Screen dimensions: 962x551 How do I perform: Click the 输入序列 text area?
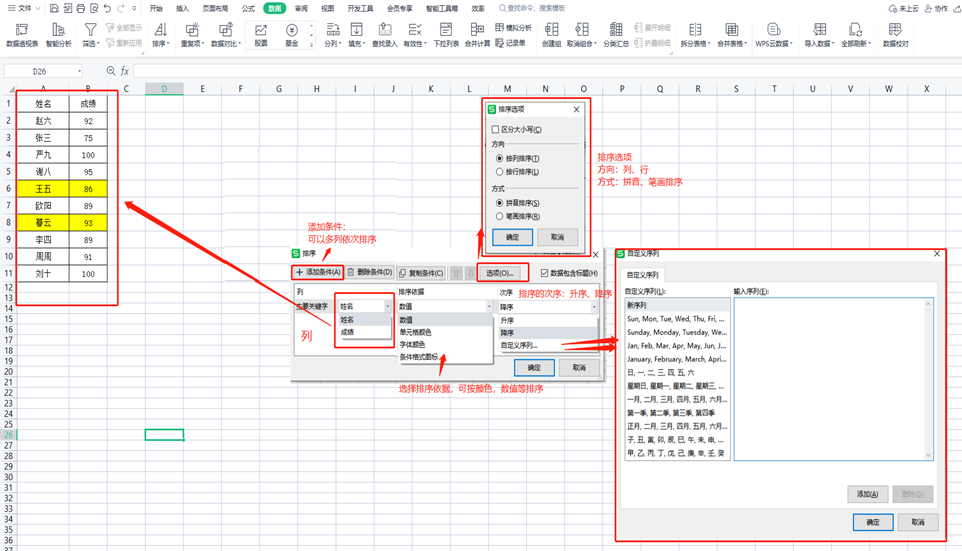pos(833,379)
